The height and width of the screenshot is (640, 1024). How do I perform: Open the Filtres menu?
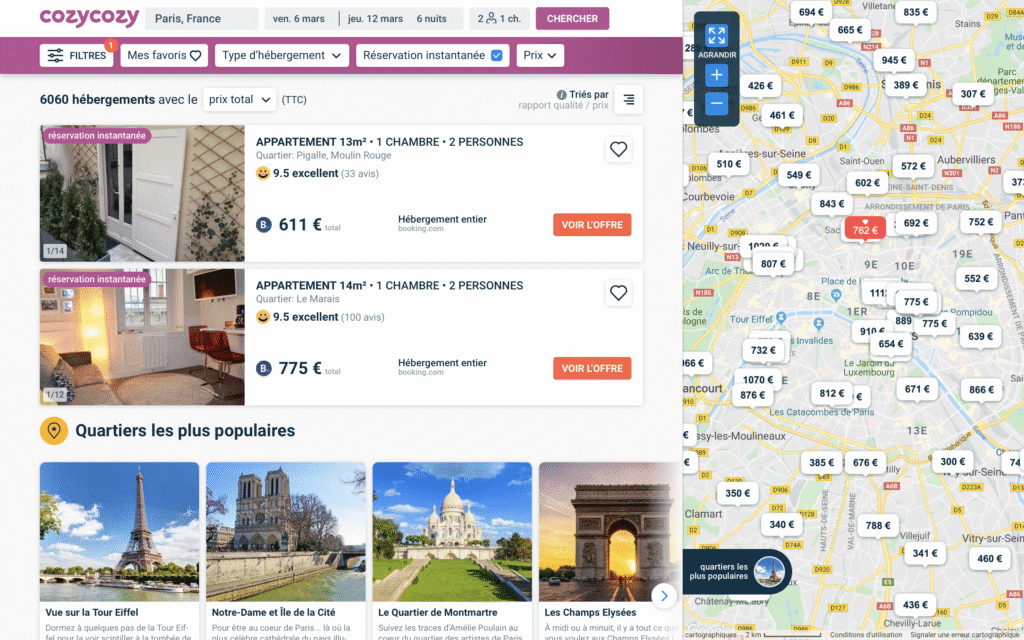[x=76, y=55]
